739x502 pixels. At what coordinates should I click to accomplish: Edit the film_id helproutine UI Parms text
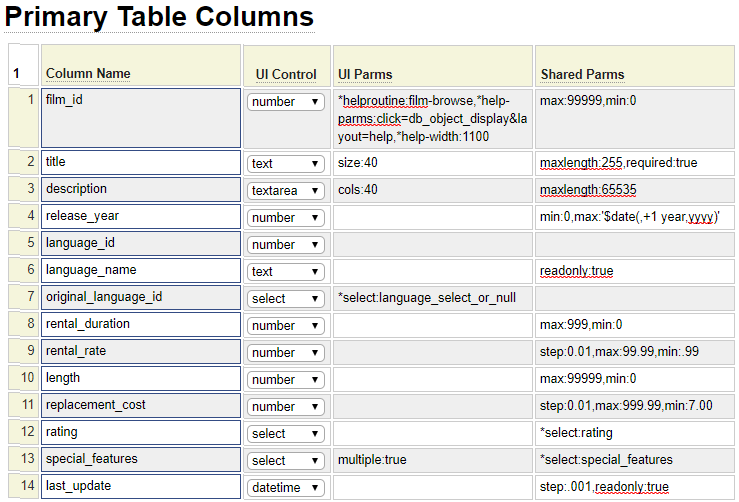pyautogui.click(x=432, y=118)
